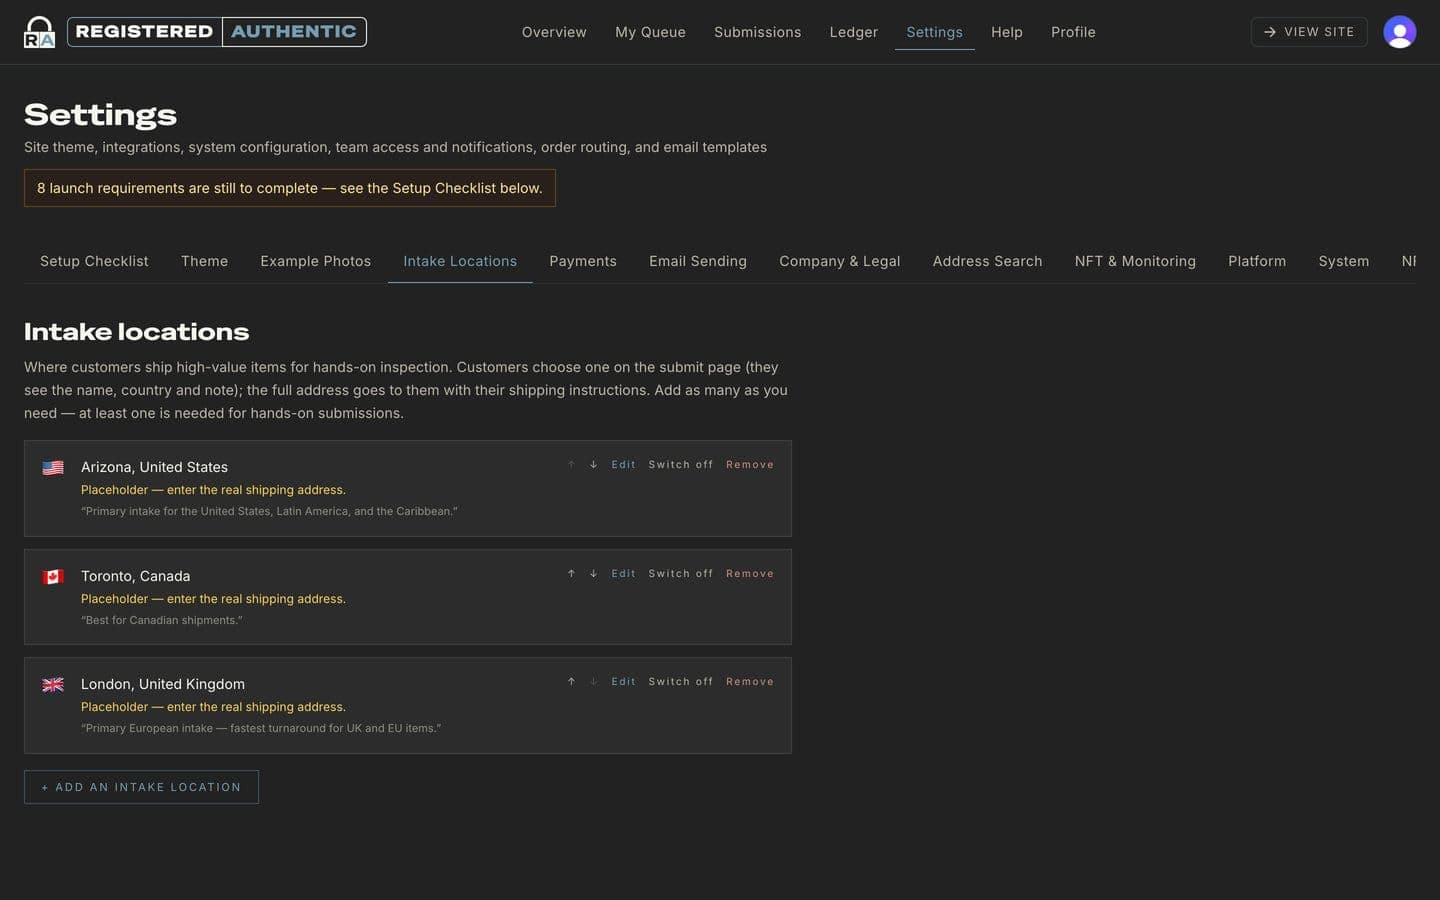Edit the London intake location
Screen dimensions: 1440x900
pyautogui.click(x=623, y=682)
